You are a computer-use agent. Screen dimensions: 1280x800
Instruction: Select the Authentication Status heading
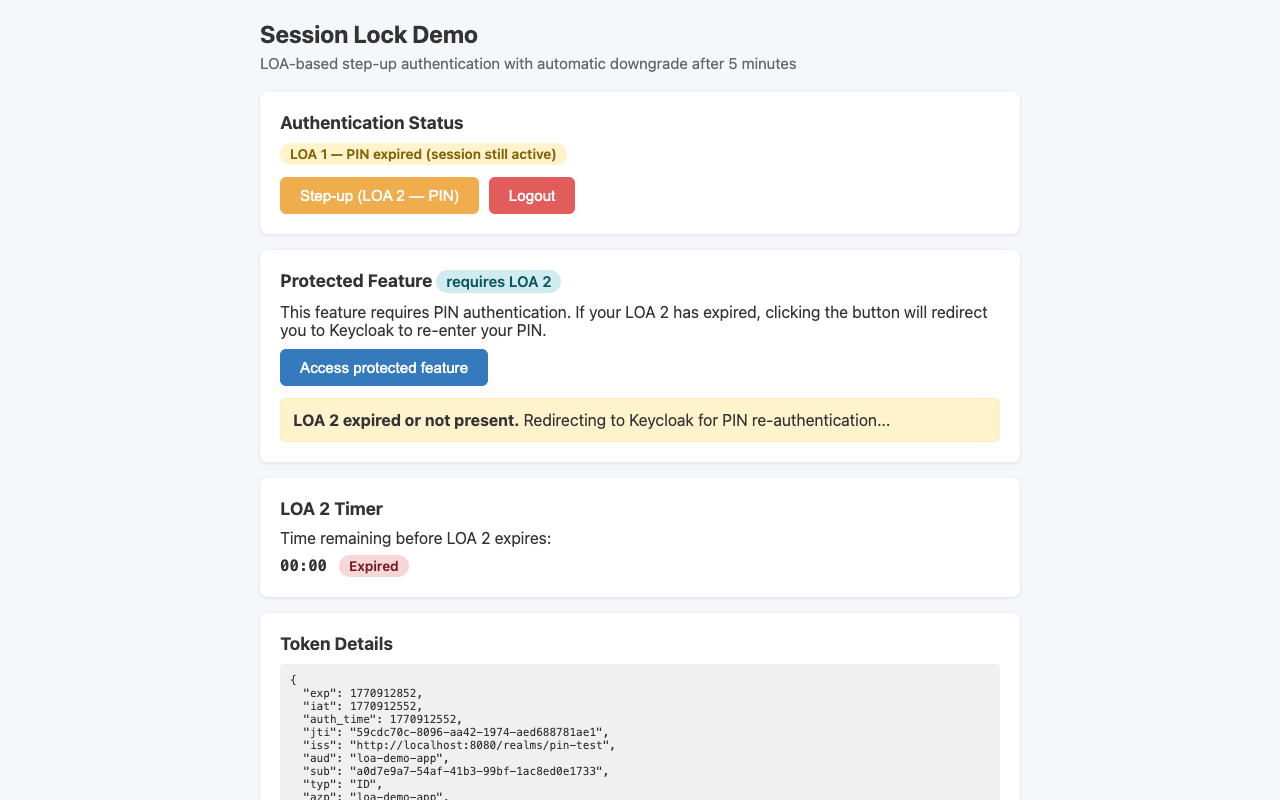[x=371, y=122]
